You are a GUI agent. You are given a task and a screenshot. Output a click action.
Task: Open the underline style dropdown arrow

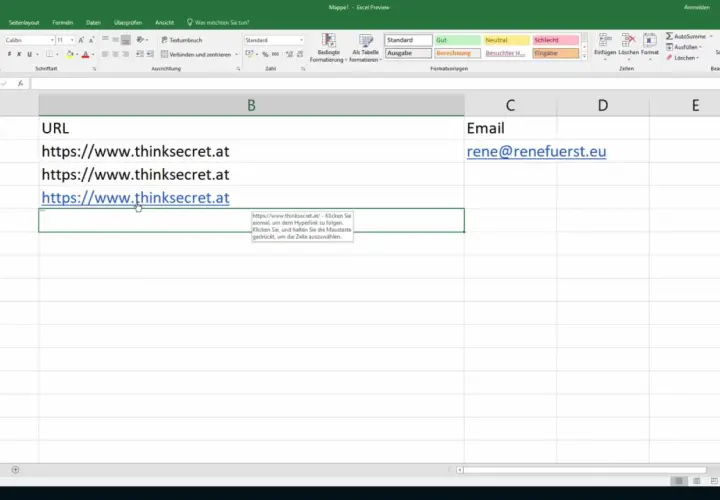(x=37, y=54)
